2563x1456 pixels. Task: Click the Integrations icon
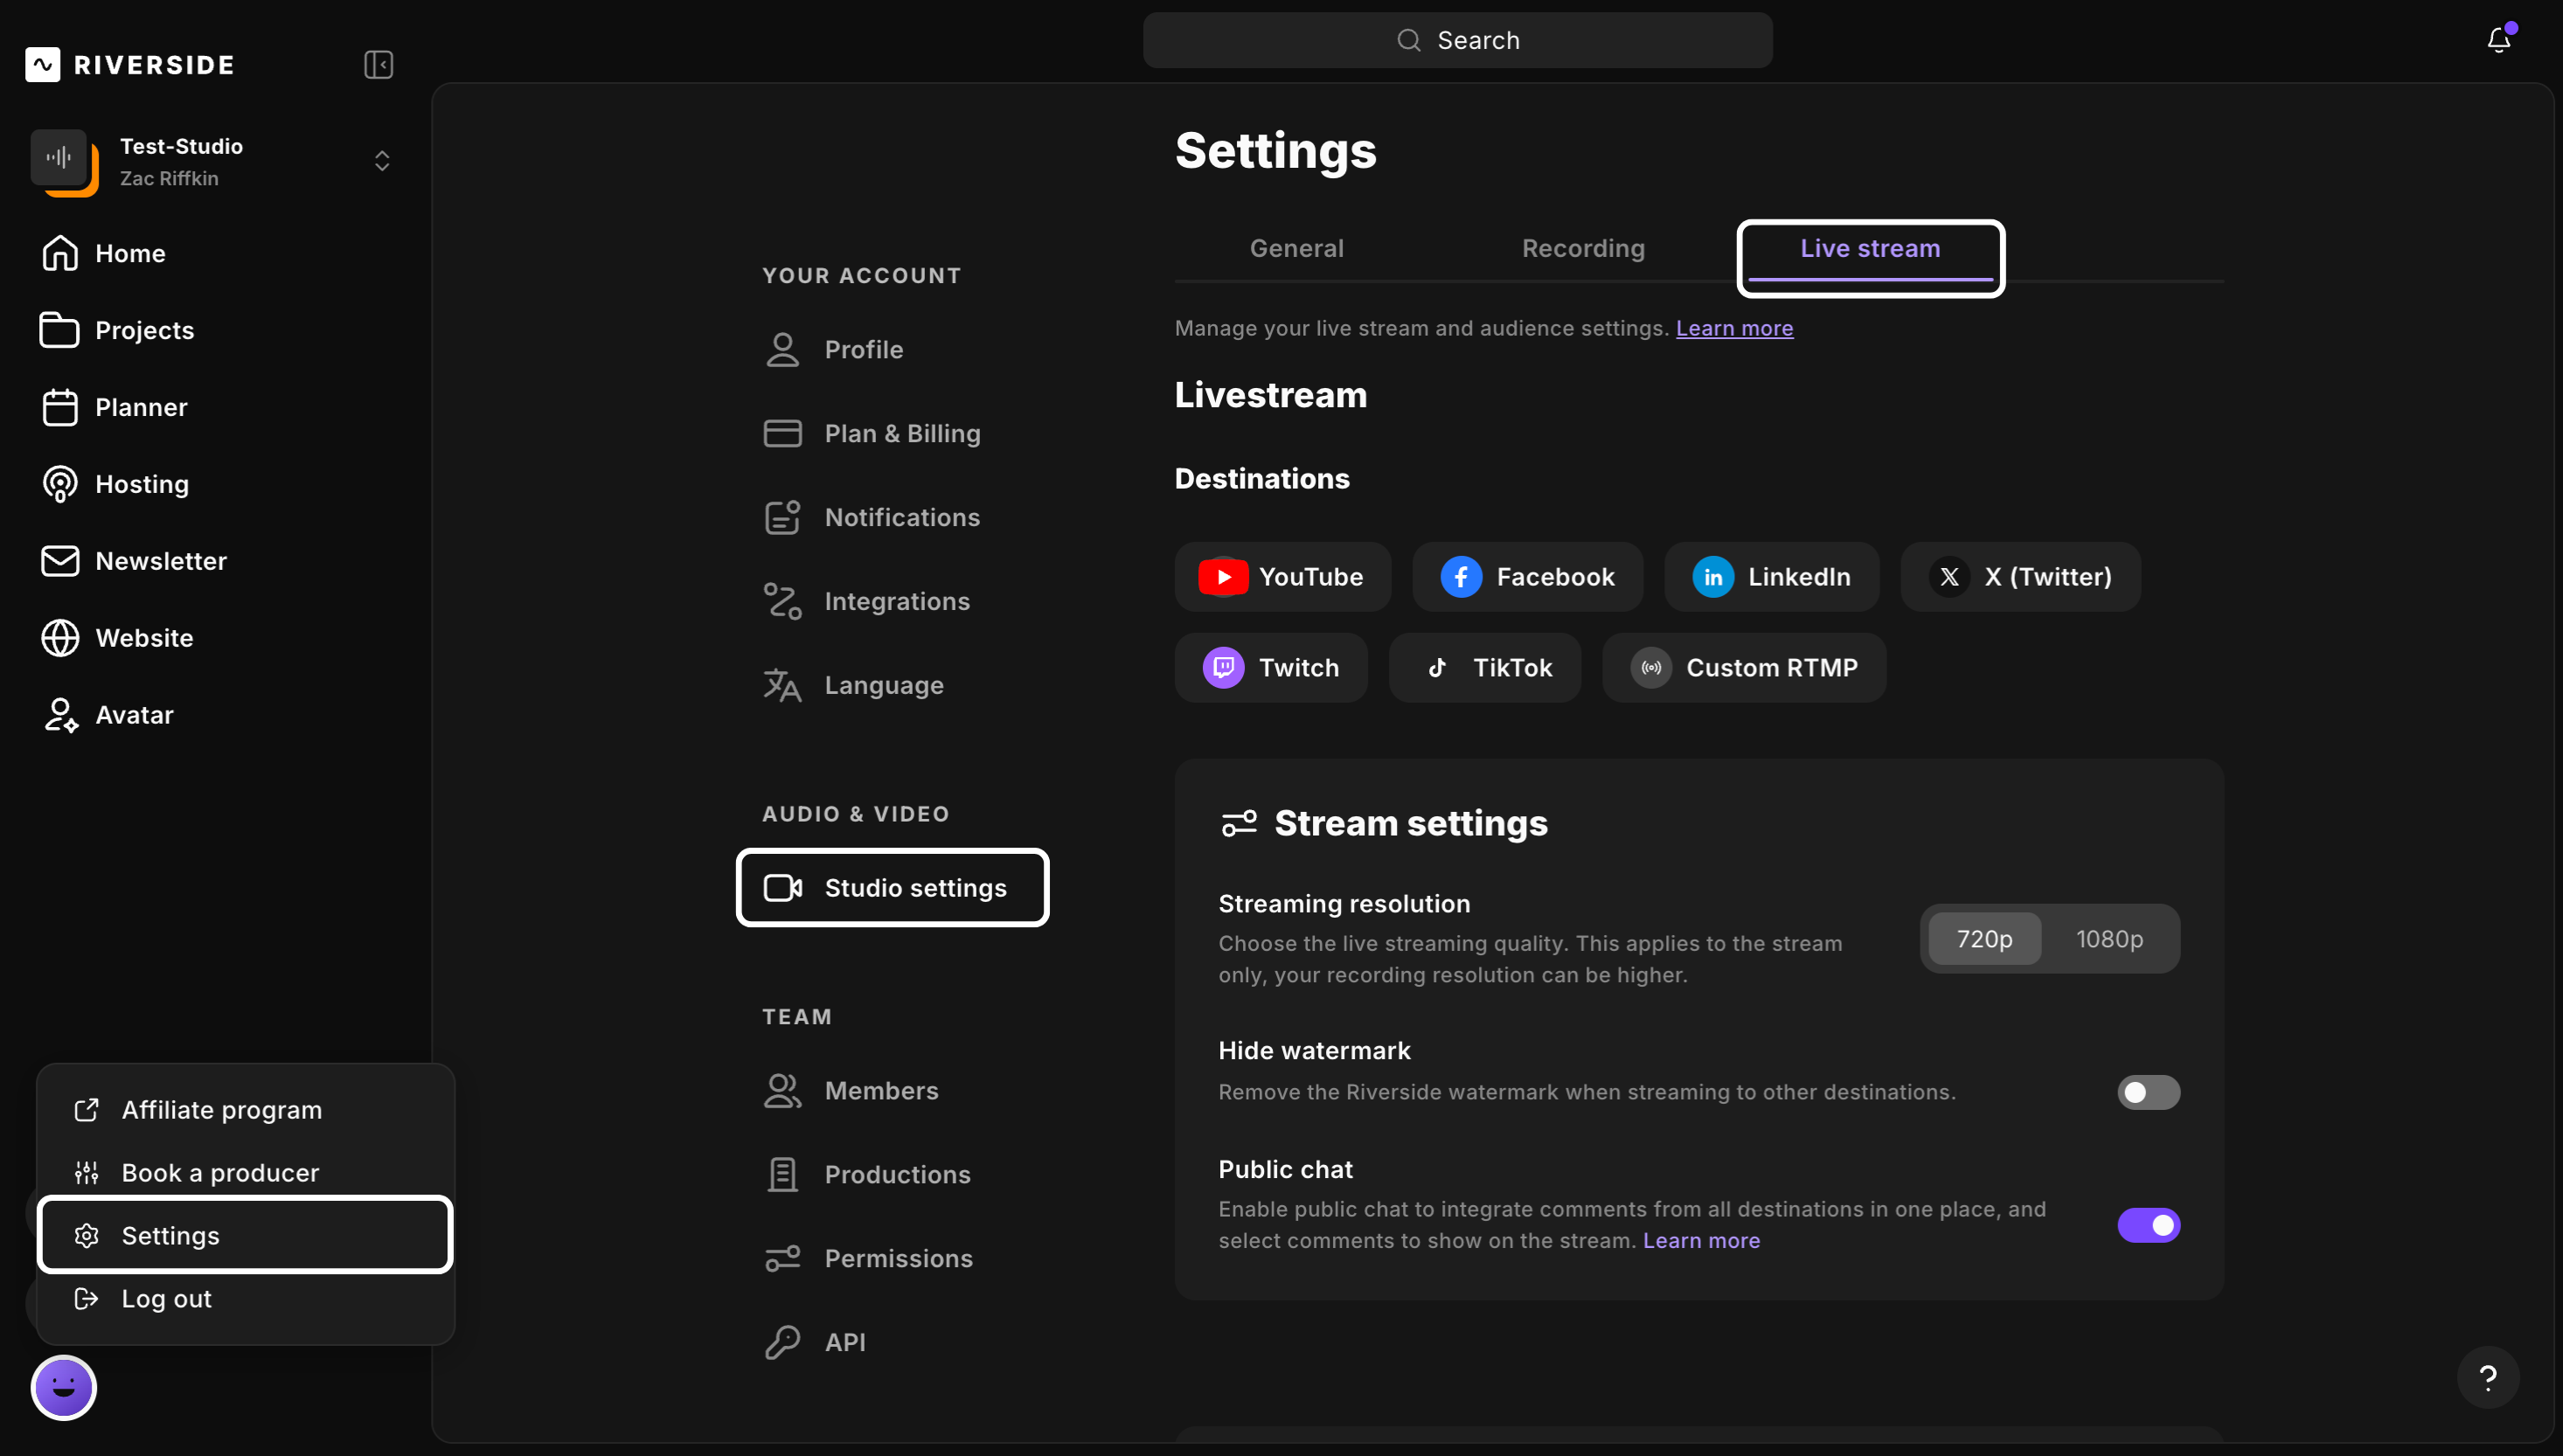(x=782, y=602)
